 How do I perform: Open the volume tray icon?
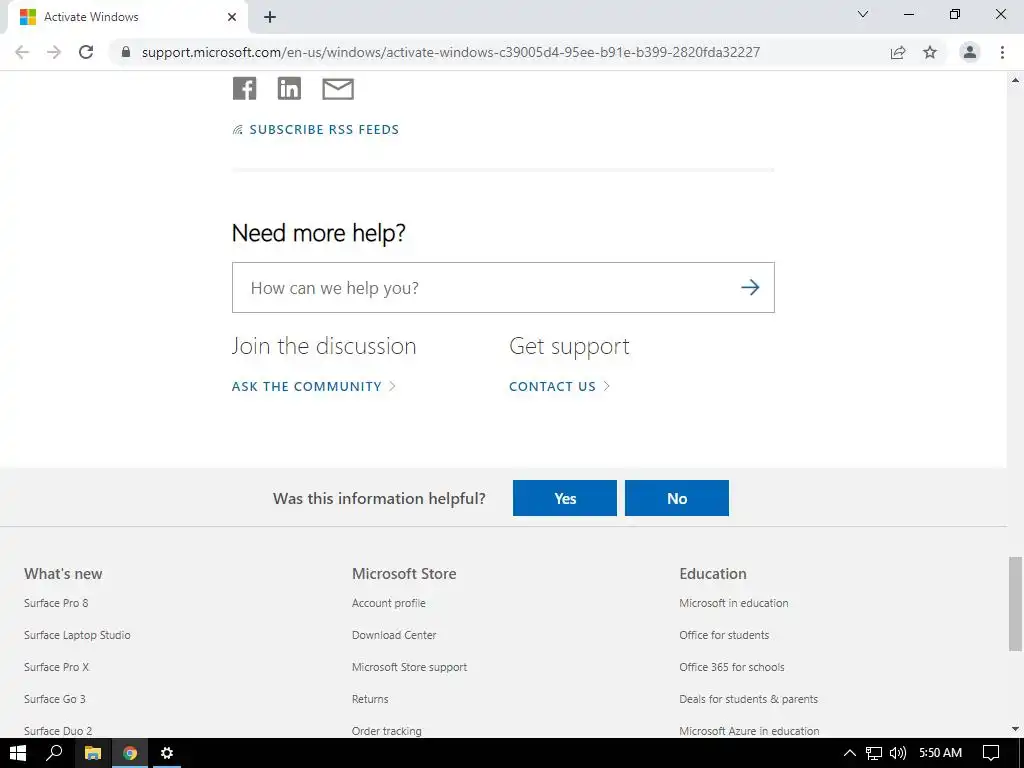[x=898, y=753]
